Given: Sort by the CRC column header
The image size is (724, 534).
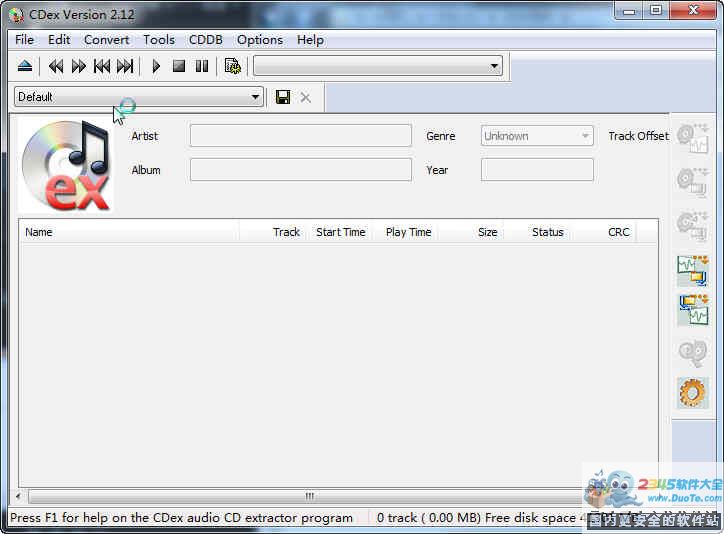Looking at the screenshot, I should click(x=604, y=232).
